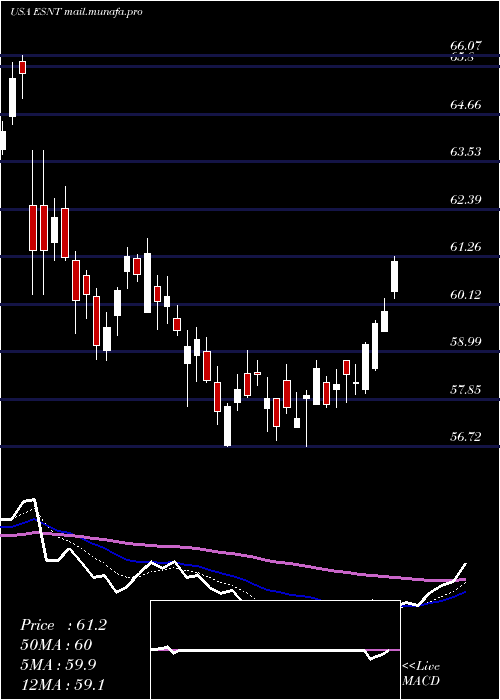The width and height of the screenshot is (500, 700).
Task: Select the 64.66 price level label
Action: click(466, 105)
